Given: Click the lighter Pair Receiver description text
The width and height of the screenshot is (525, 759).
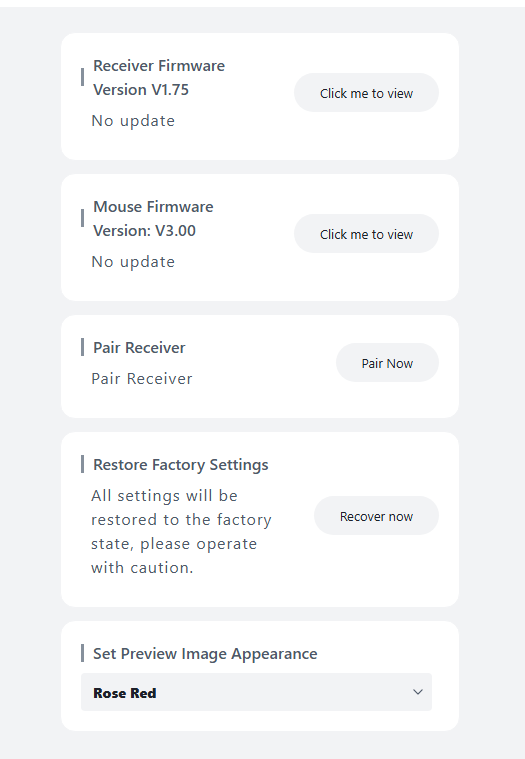Looking at the screenshot, I should tap(142, 379).
